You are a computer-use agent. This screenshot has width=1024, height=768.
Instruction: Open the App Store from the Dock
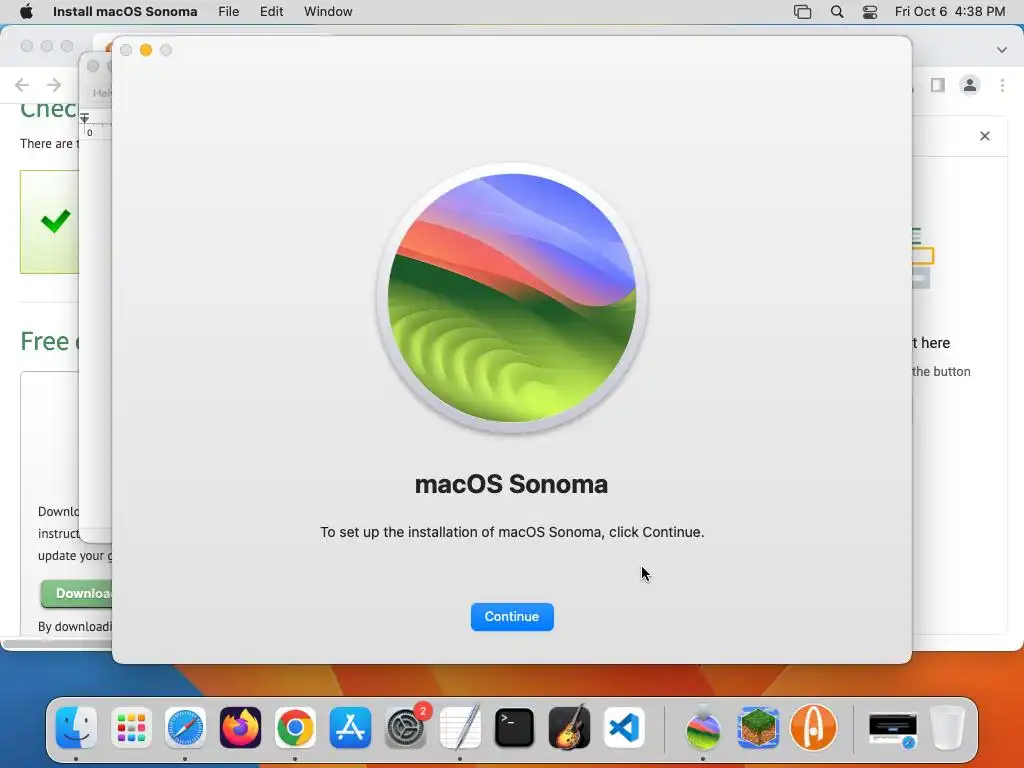tap(350, 727)
